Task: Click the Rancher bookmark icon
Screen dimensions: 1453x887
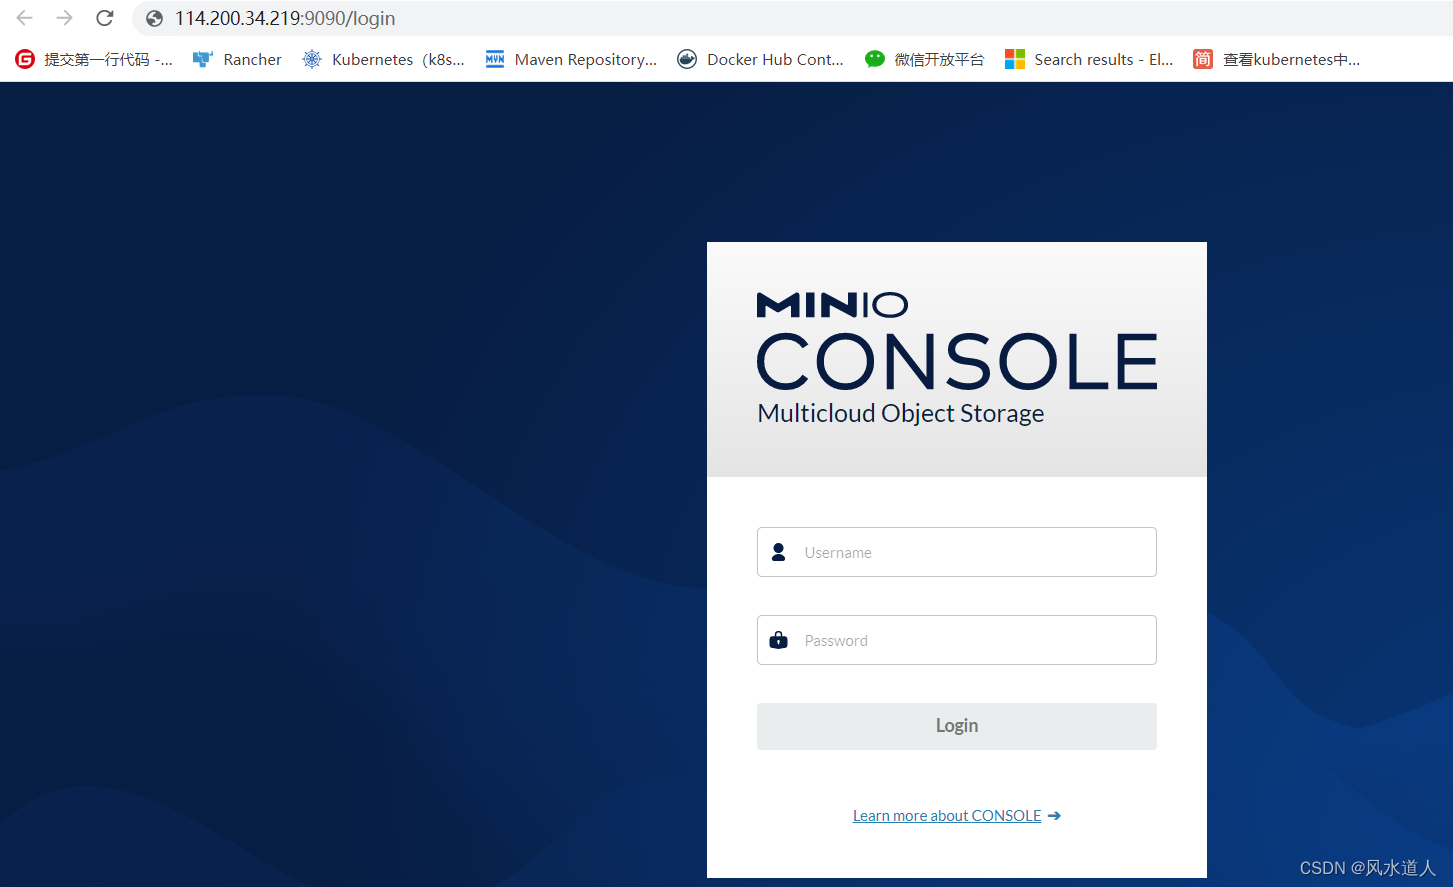Action: 203,59
